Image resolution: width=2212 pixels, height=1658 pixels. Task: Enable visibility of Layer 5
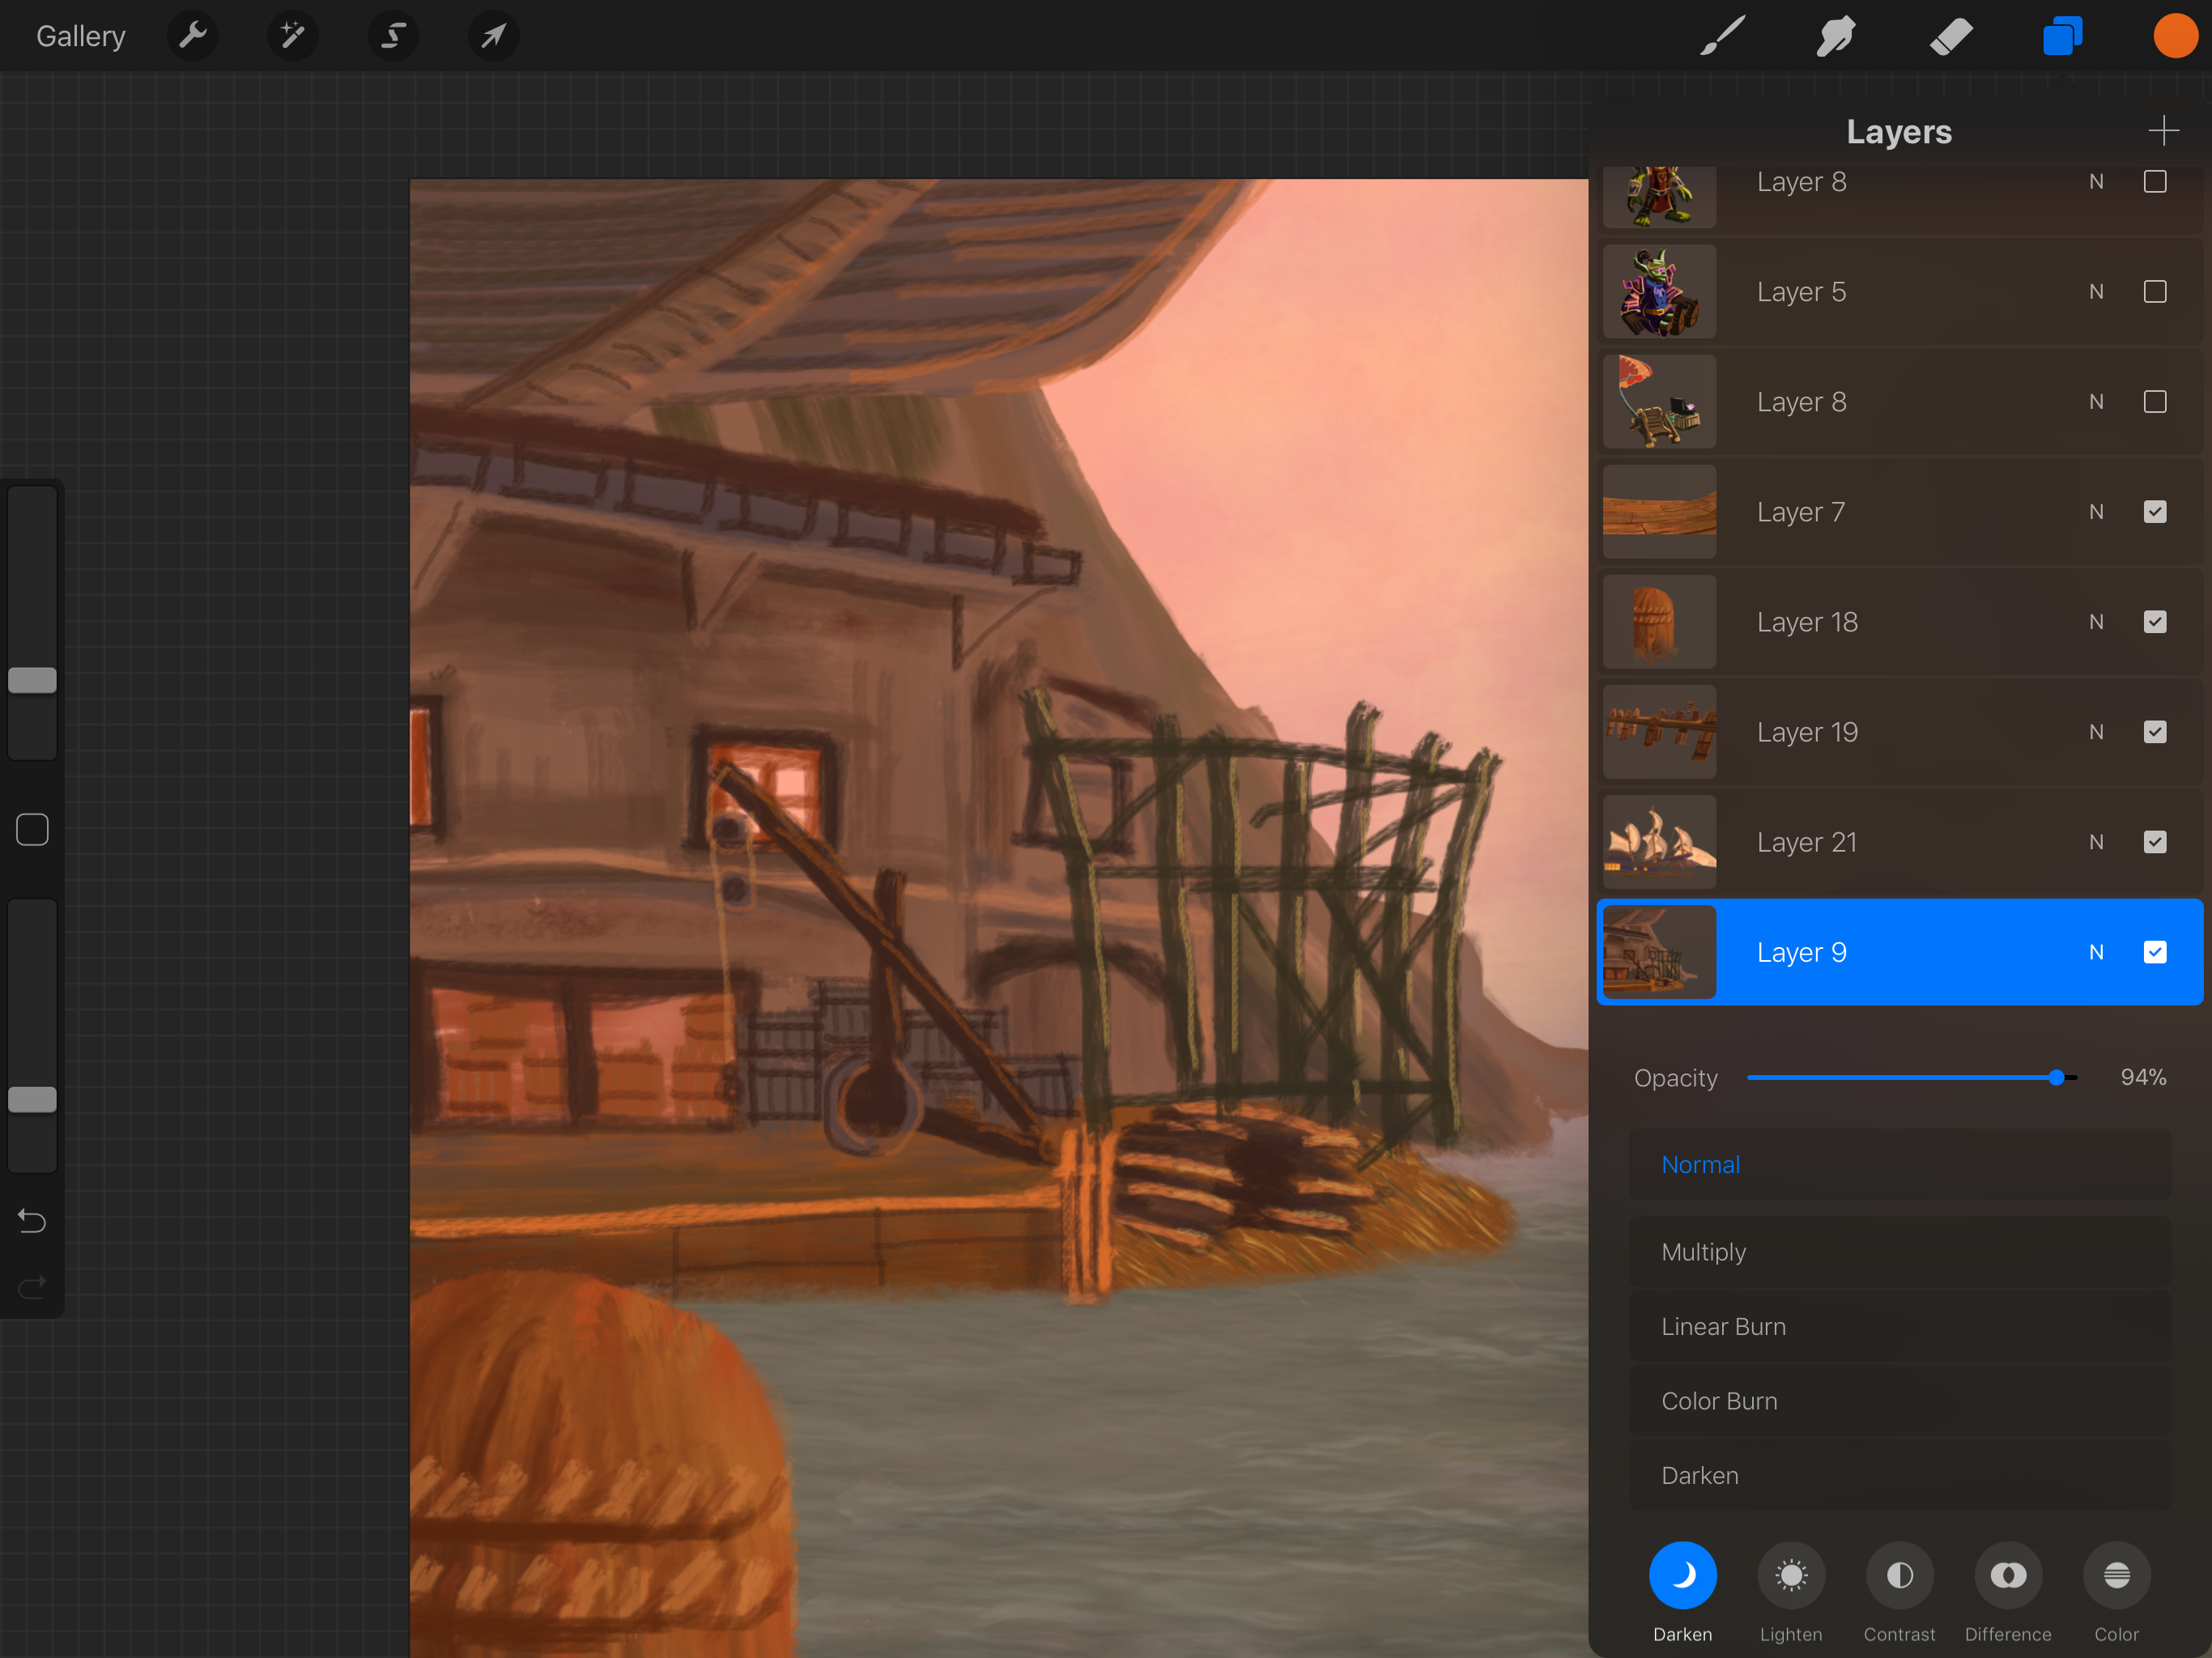pos(2155,292)
